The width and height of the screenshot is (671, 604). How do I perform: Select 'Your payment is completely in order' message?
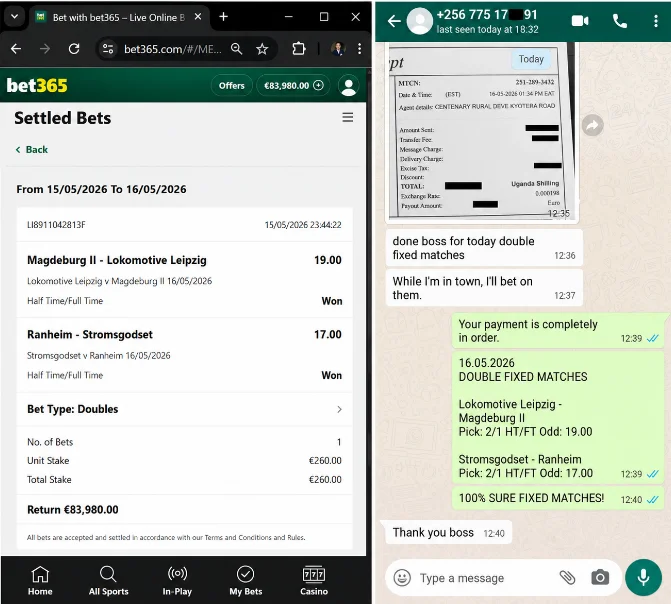tap(558, 331)
